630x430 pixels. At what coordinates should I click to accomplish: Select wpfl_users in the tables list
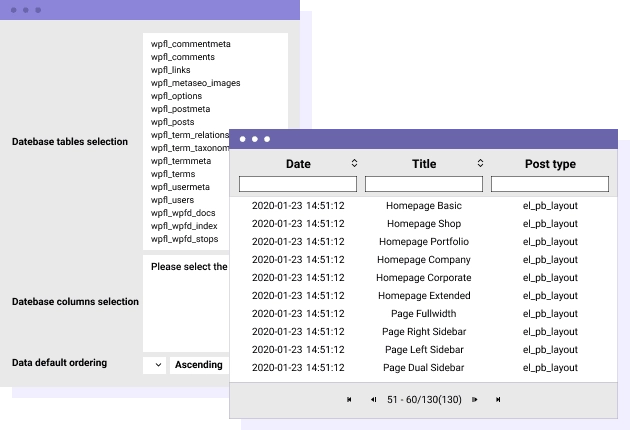point(172,200)
